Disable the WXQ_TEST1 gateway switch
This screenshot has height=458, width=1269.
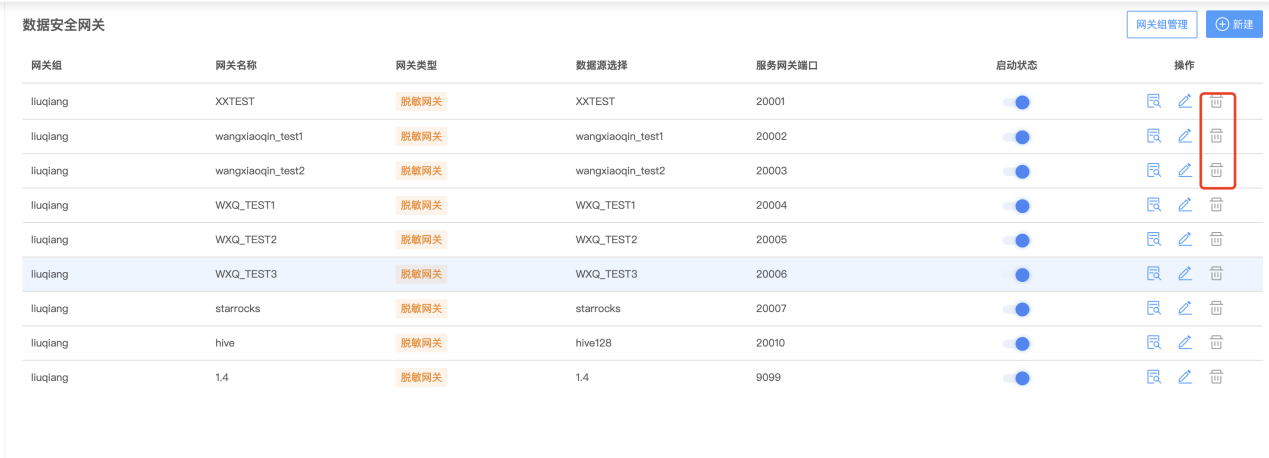(1016, 206)
